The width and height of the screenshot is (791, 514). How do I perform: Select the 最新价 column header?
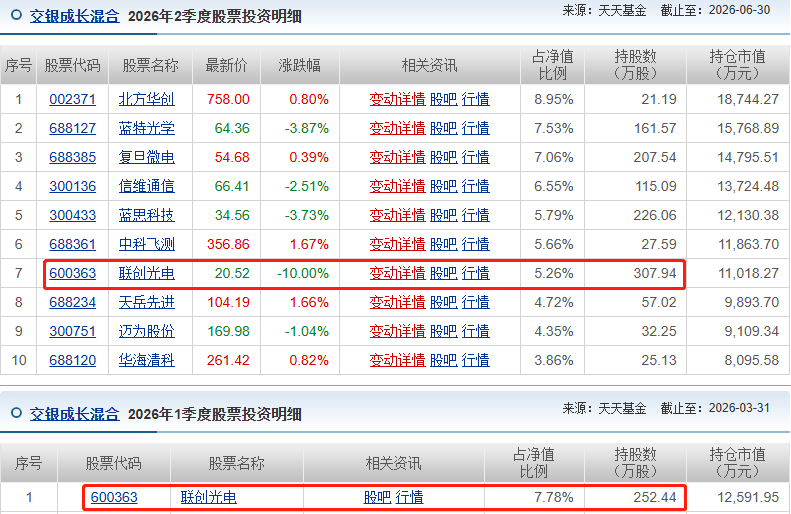click(x=226, y=65)
